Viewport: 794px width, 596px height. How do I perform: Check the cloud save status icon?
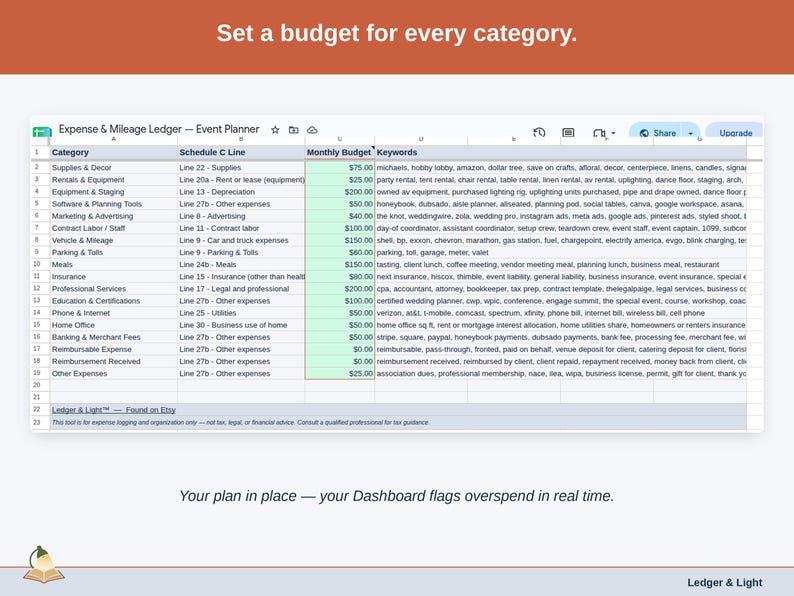[x=312, y=130]
